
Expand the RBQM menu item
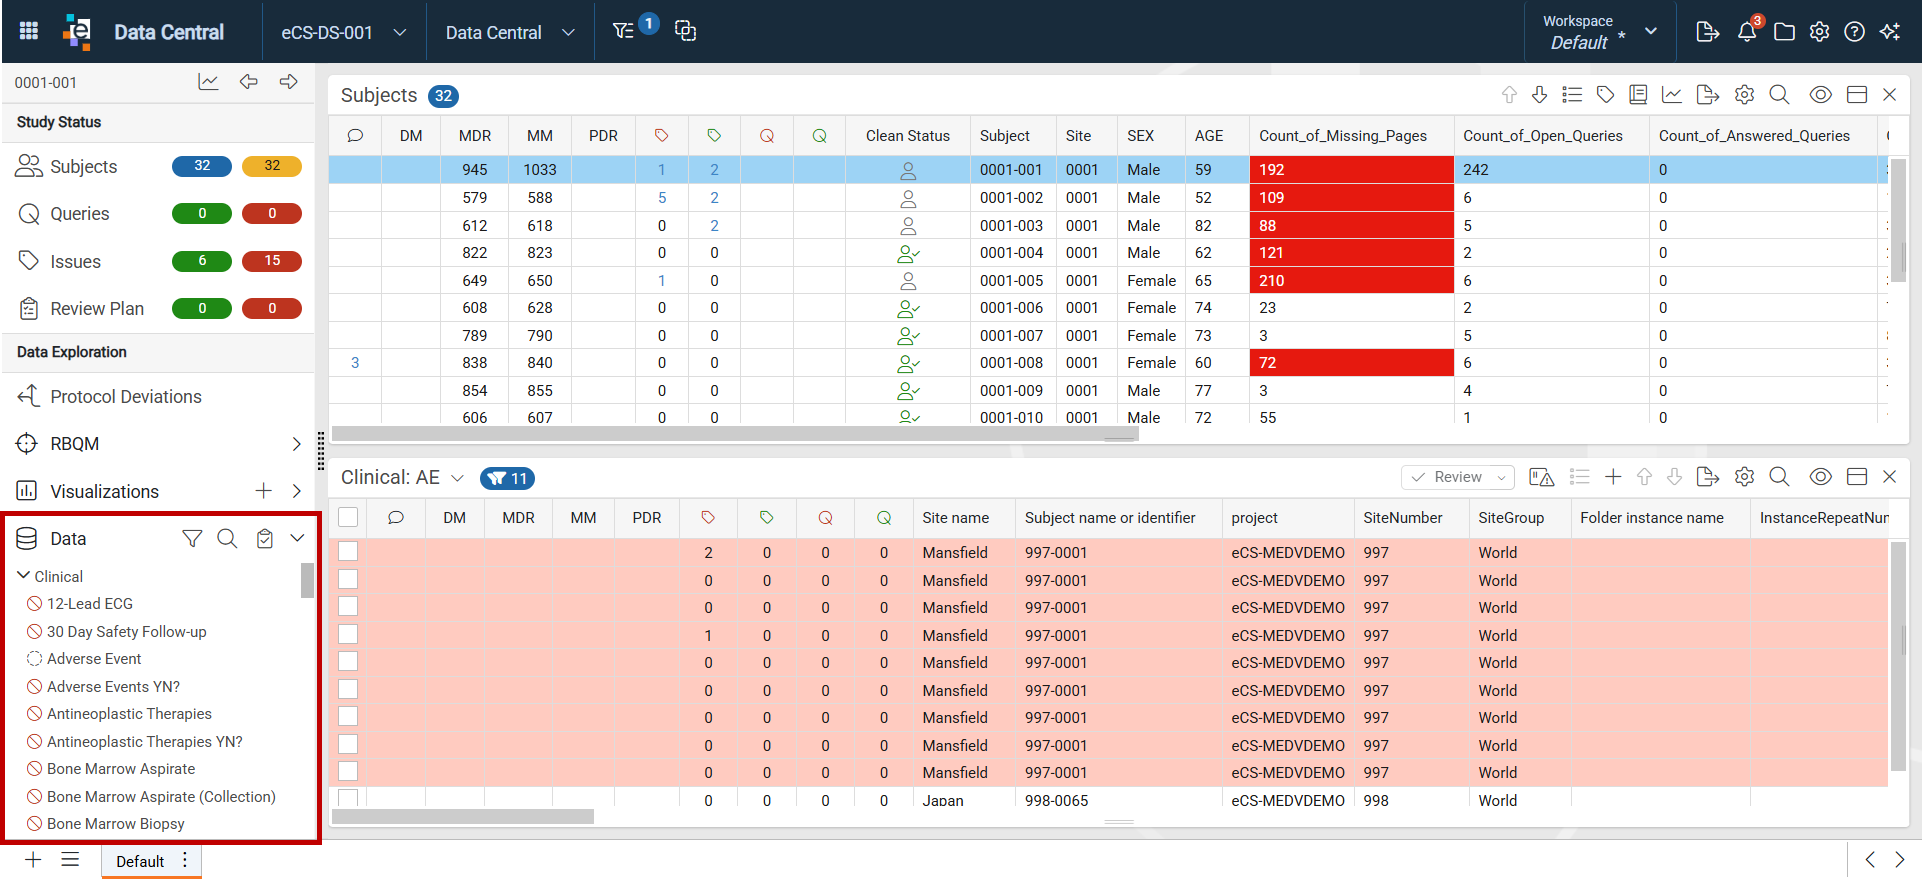(296, 444)
